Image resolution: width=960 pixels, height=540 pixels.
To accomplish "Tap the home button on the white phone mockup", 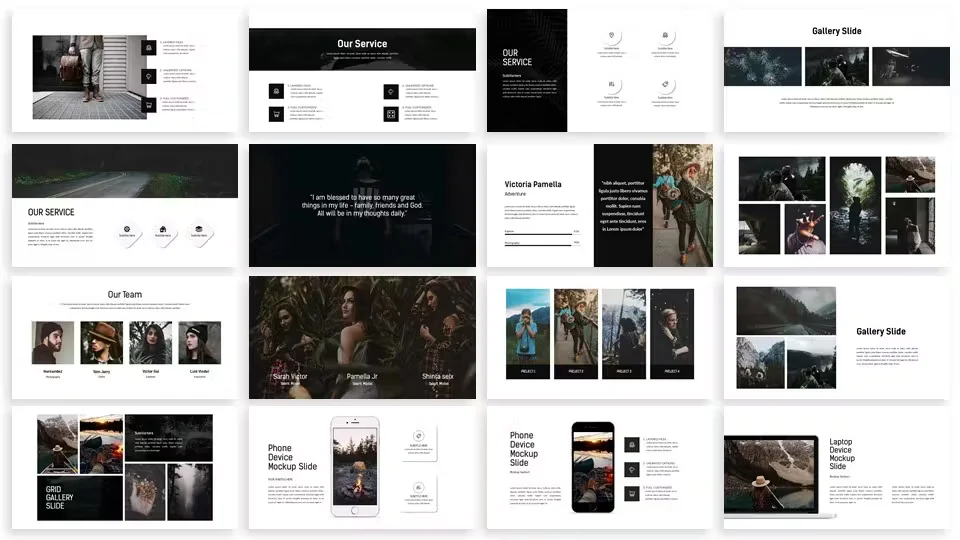I will click(x=354, y=510).
